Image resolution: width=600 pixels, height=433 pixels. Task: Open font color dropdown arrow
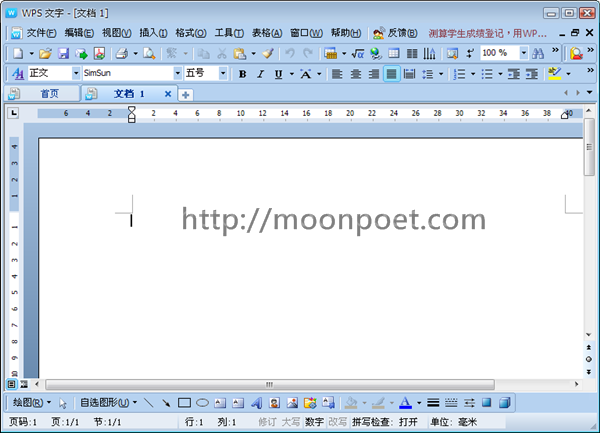tap(419, 403)
